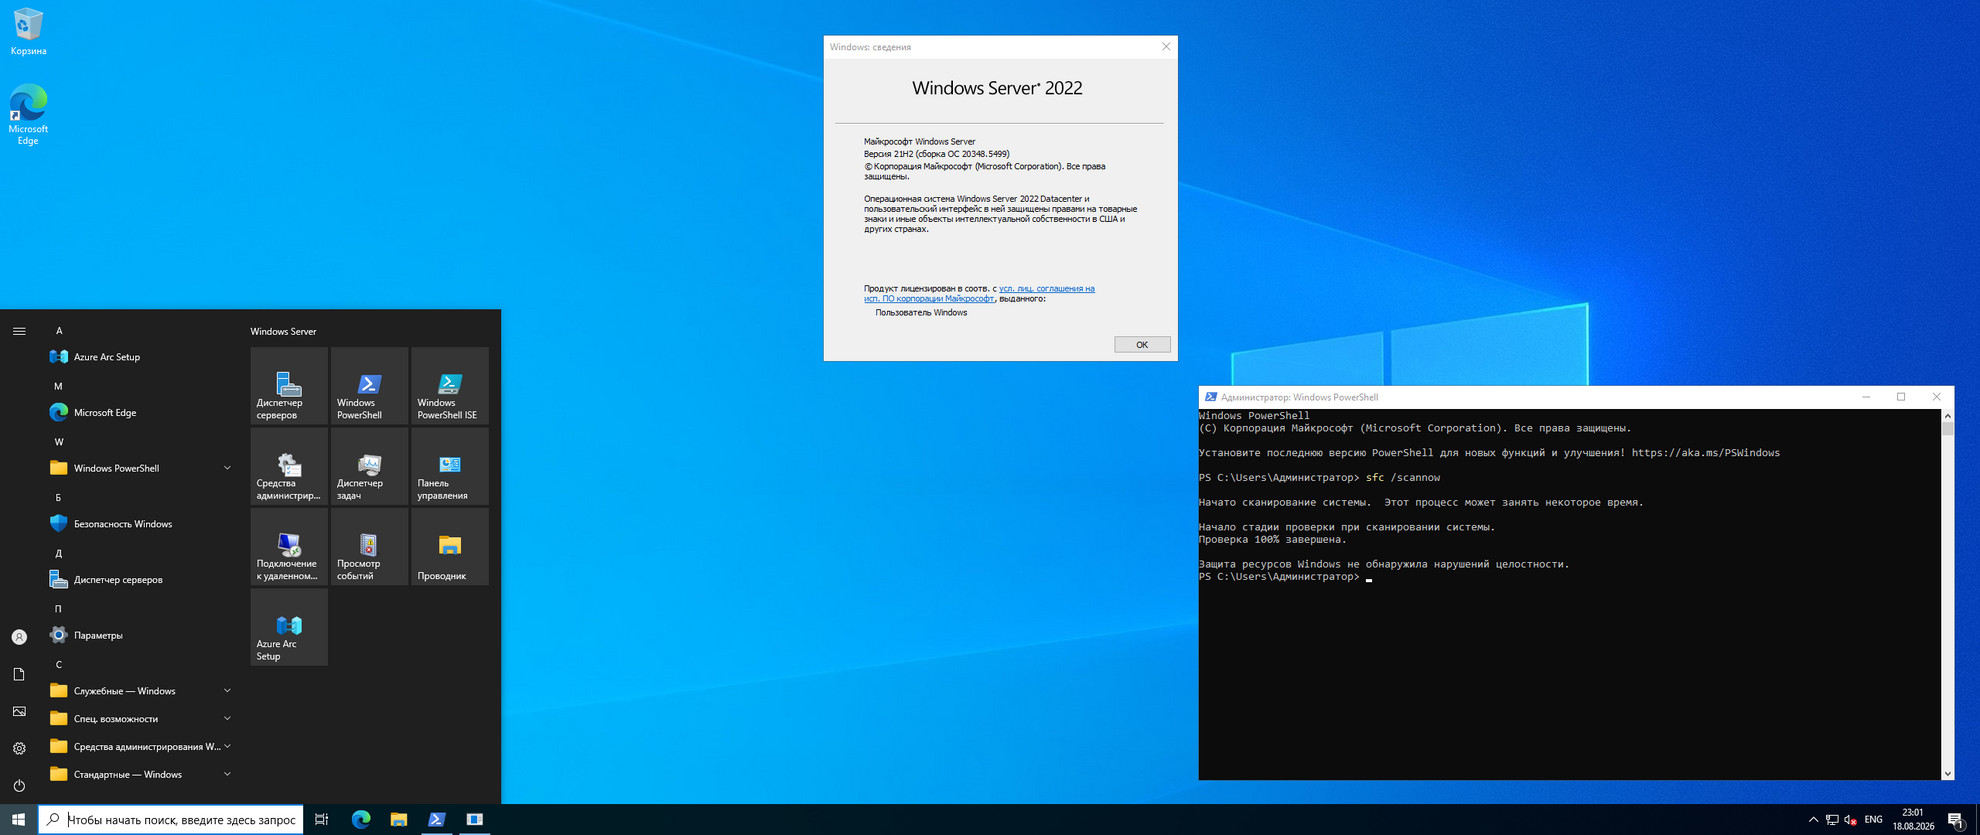The width and height of the screenshot is (1980, 835).
Task: Click the ENG input language indicator
Action: click(1874, 820)
